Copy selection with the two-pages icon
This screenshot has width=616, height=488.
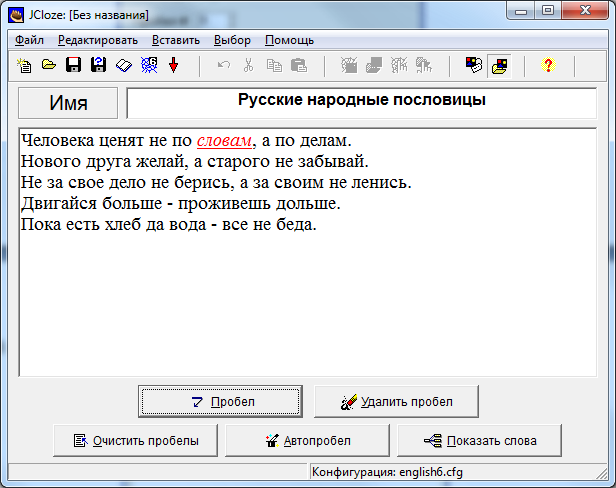(274, 65)
